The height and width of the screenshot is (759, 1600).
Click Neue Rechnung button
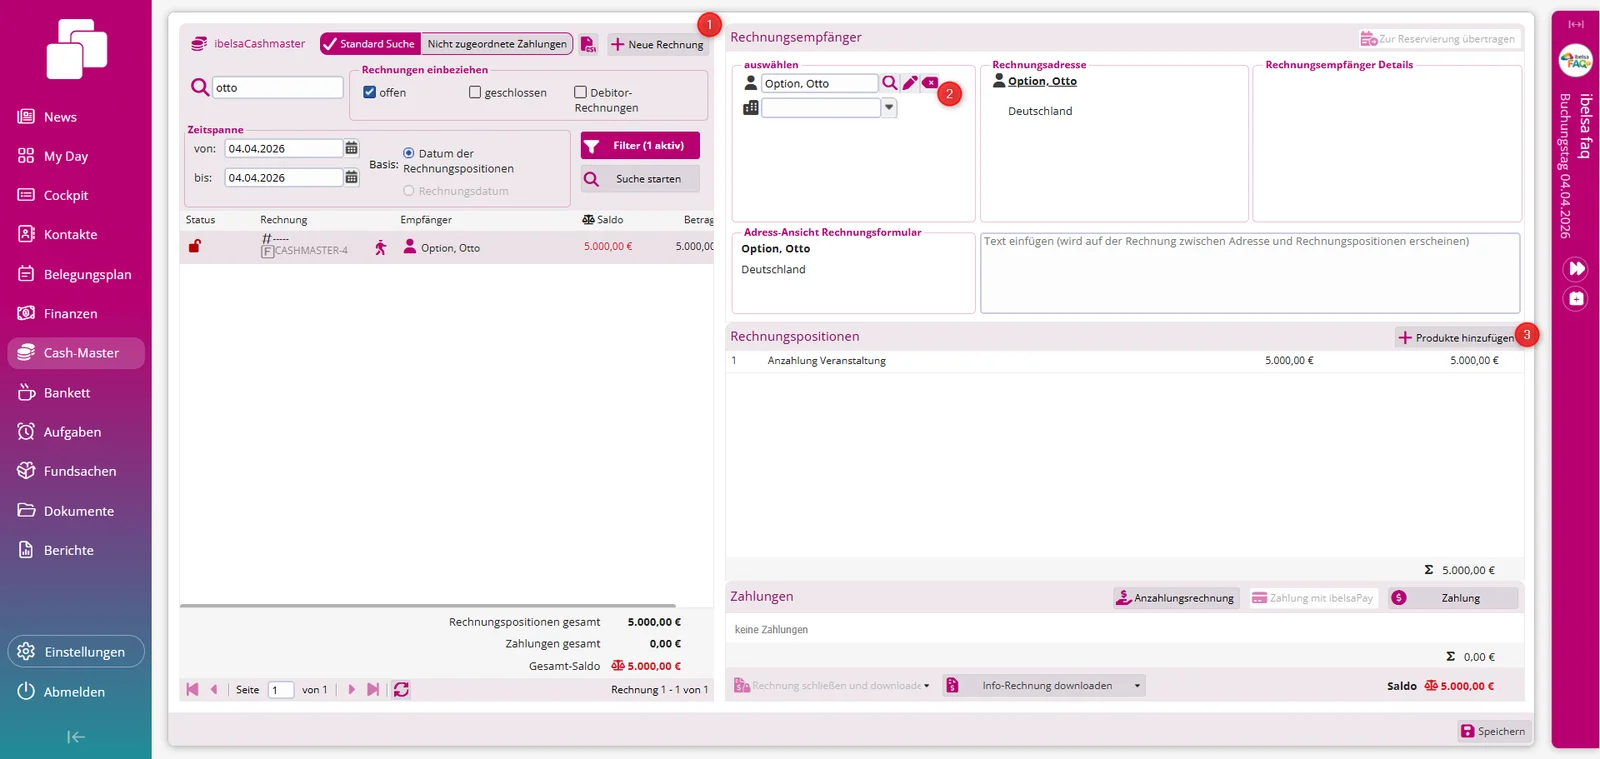[657, 45]
